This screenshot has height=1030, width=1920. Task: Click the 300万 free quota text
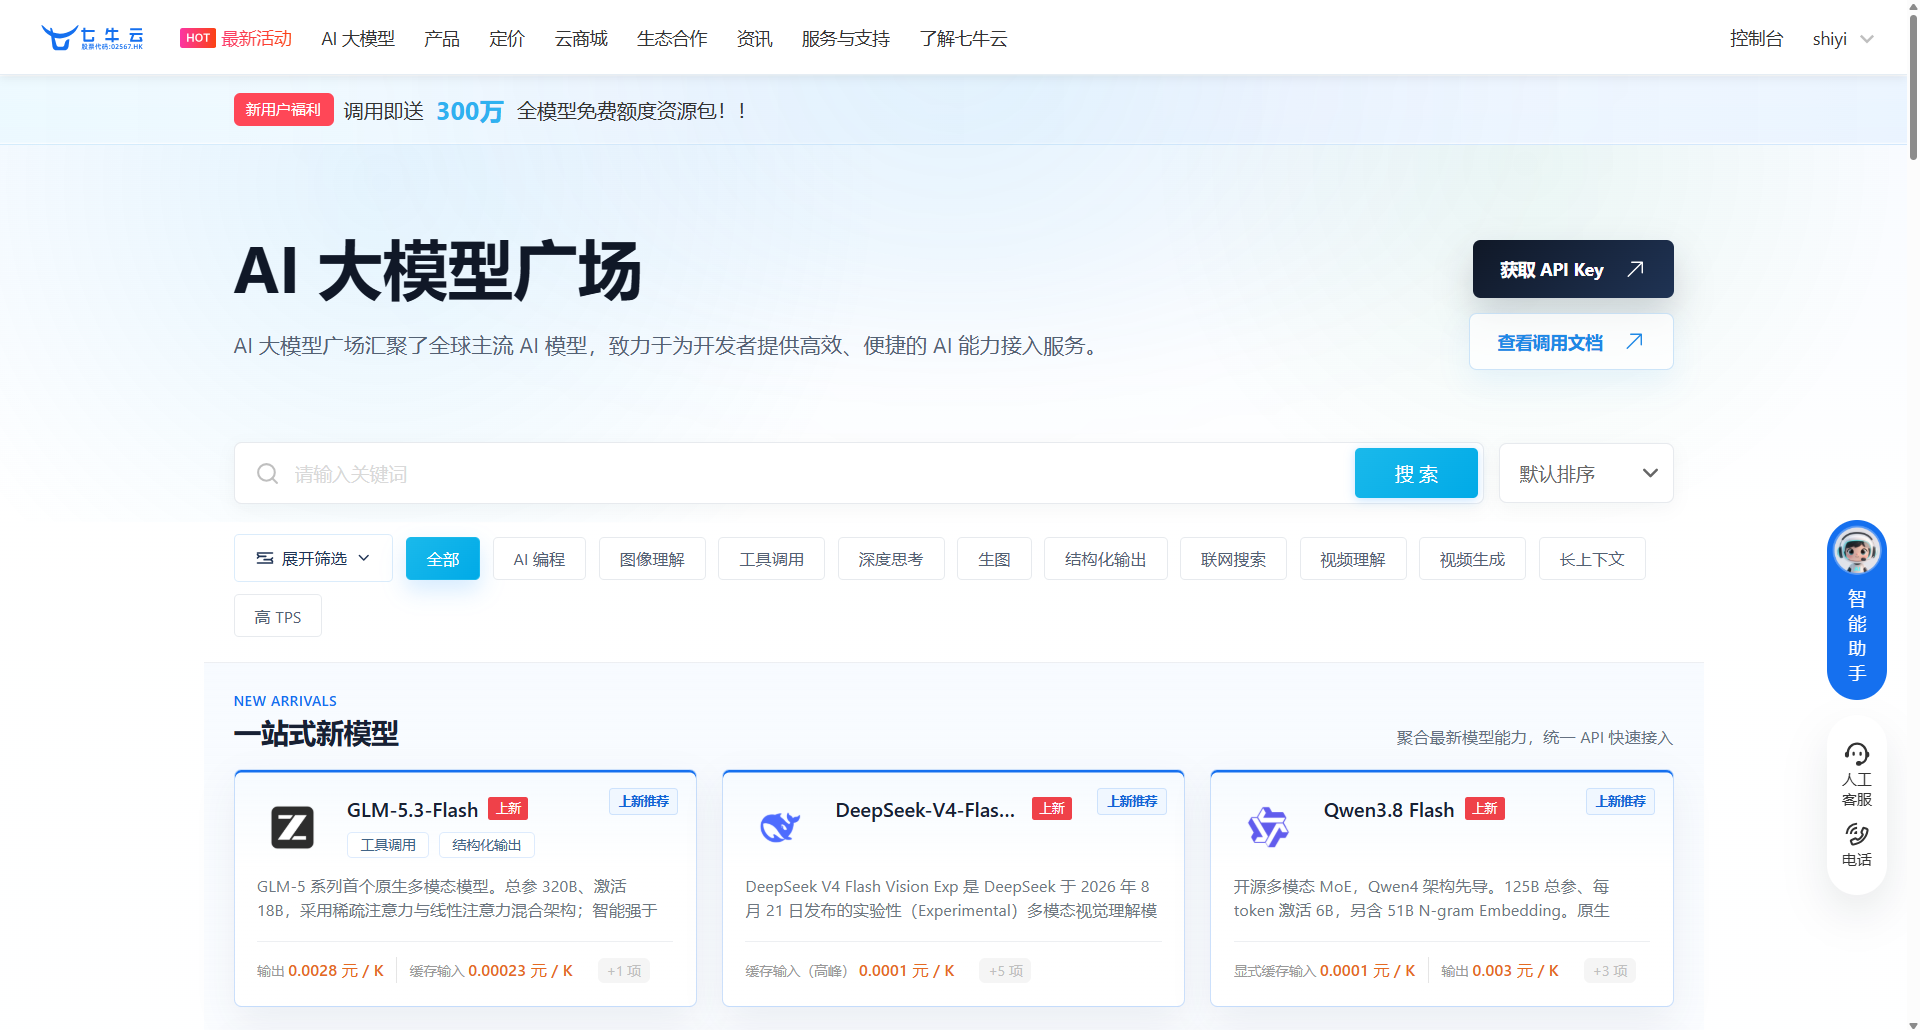coord(470,110)
